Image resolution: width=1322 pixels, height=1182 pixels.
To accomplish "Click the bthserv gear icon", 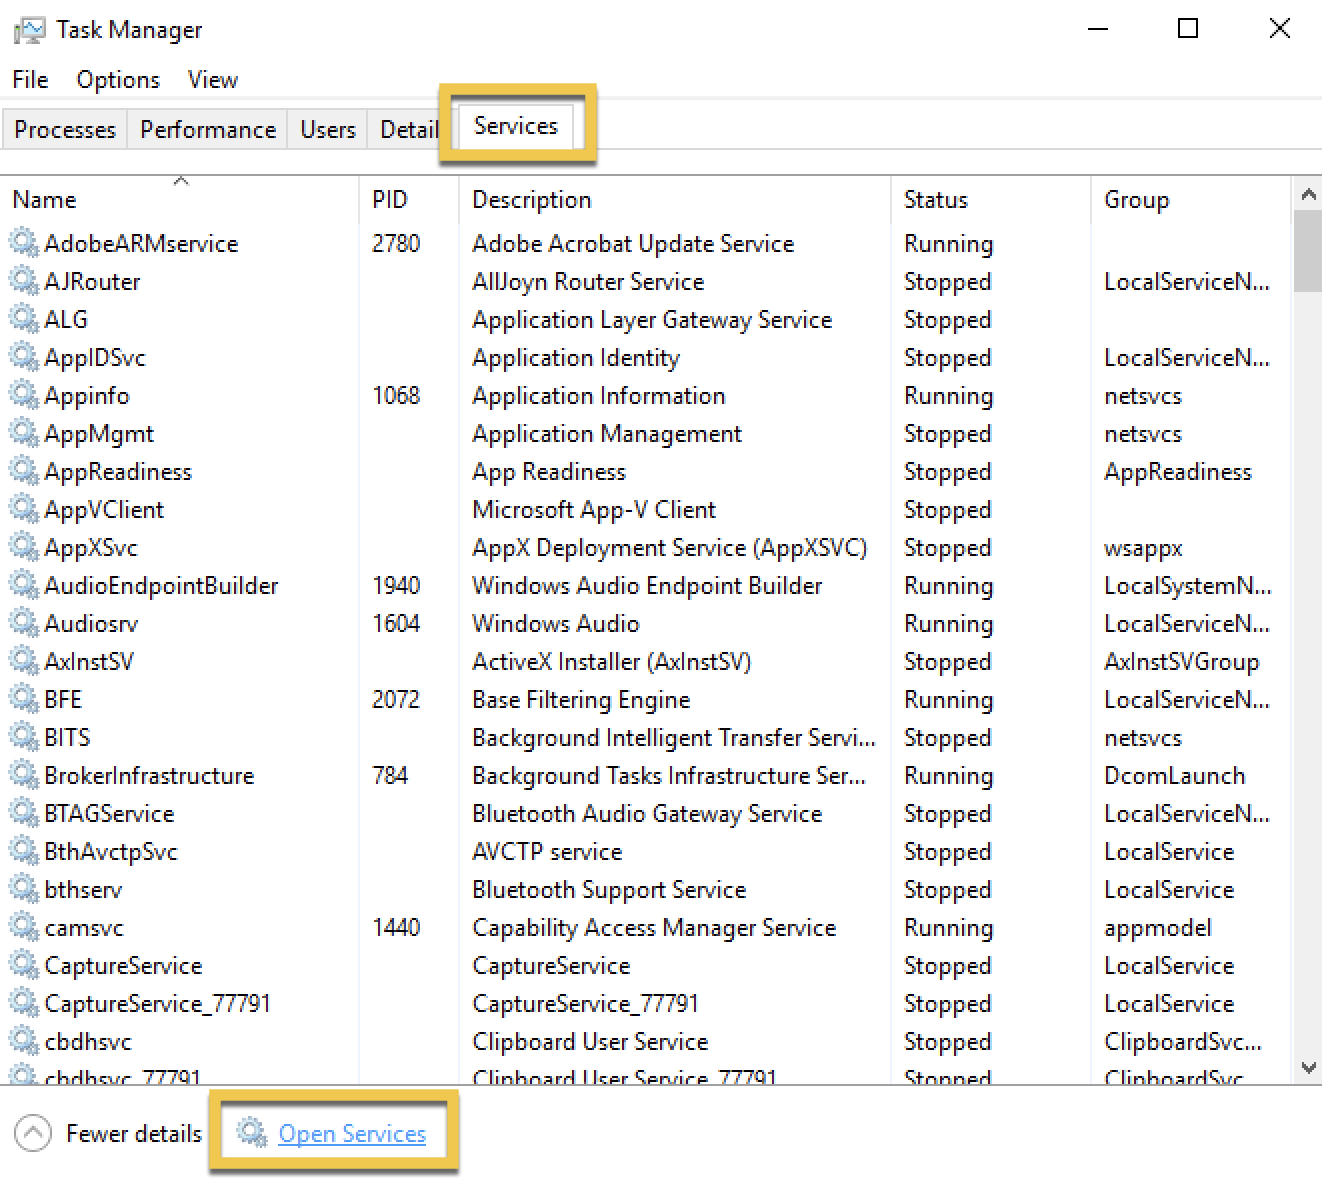I will pos(24,889).
